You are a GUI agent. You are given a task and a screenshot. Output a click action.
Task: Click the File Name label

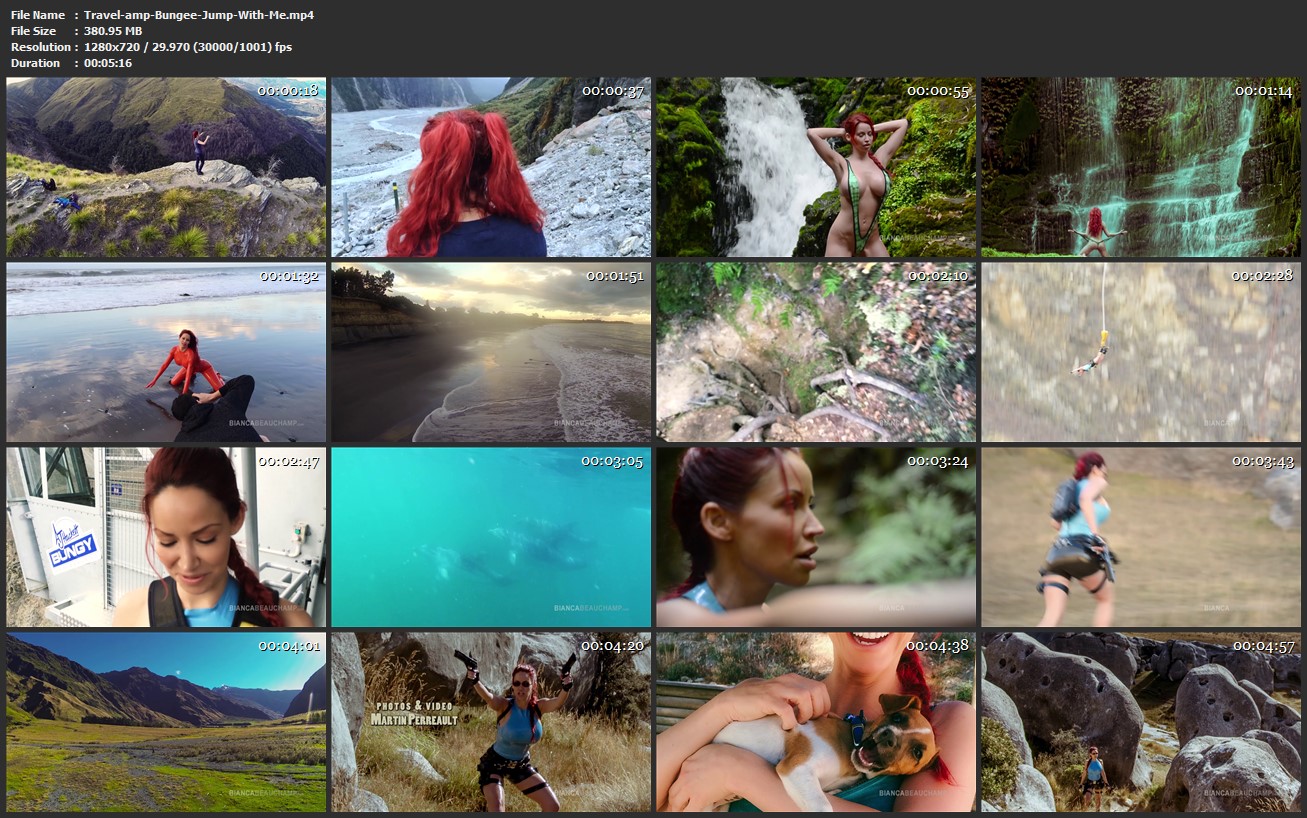click(38, 15)
